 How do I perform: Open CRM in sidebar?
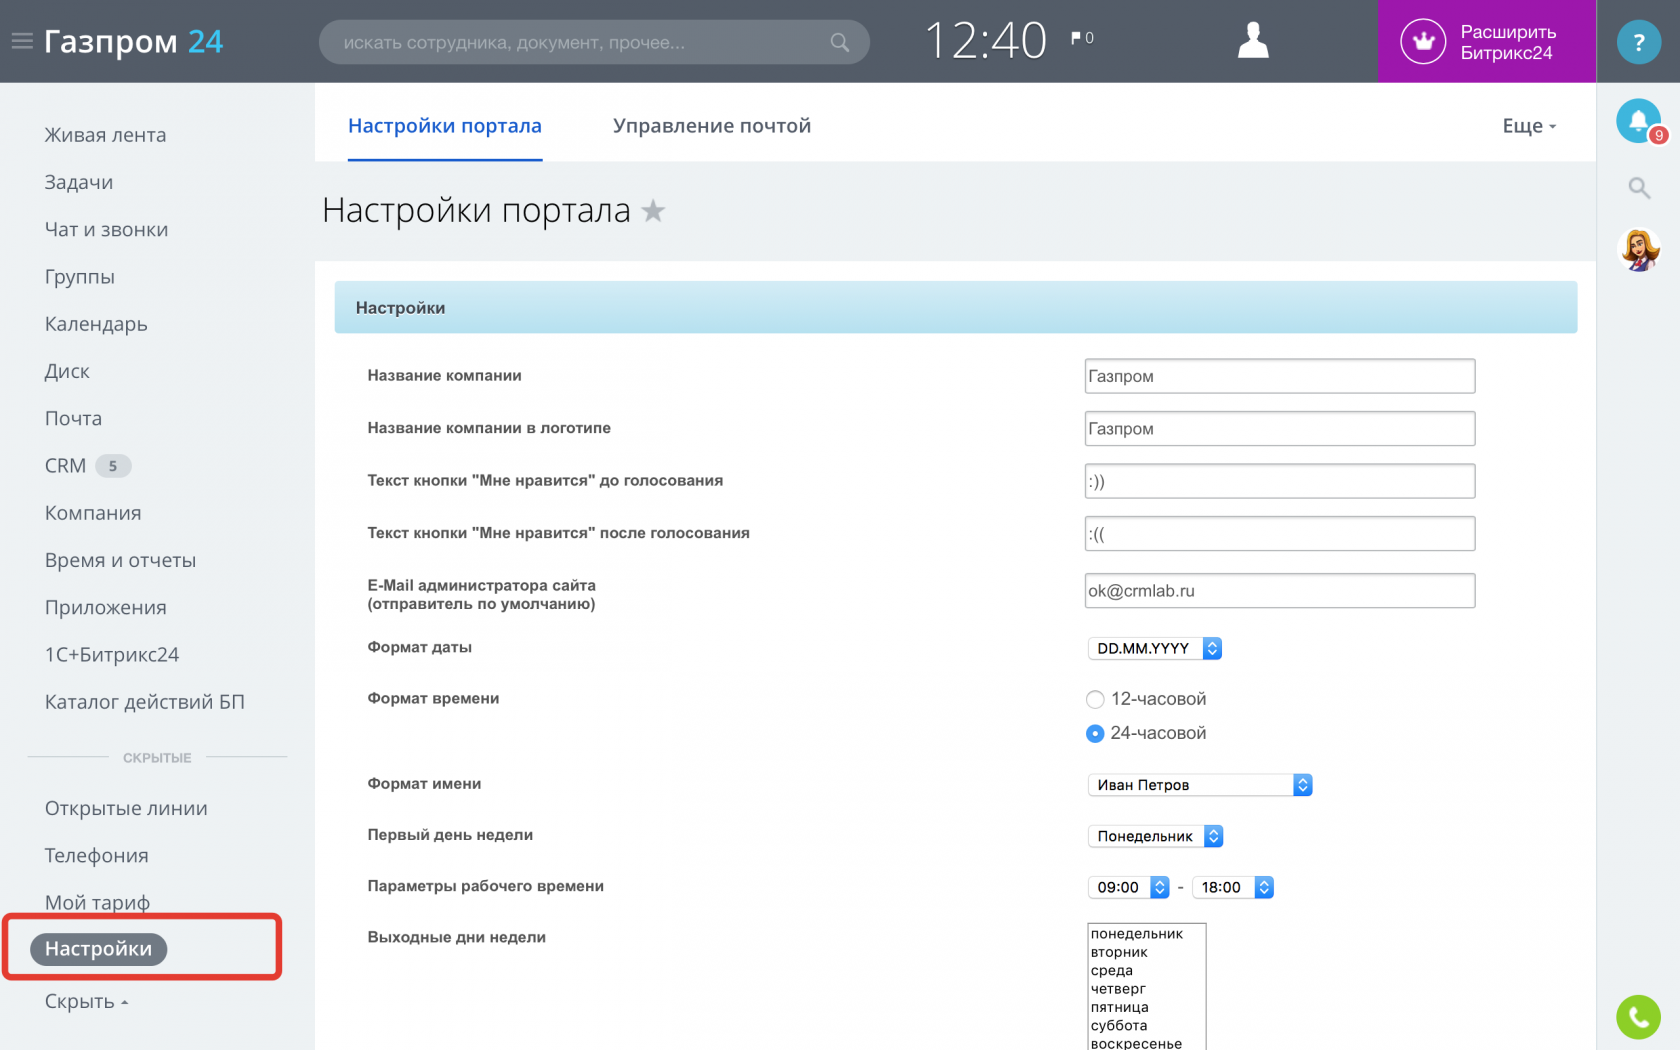point(65,466)
